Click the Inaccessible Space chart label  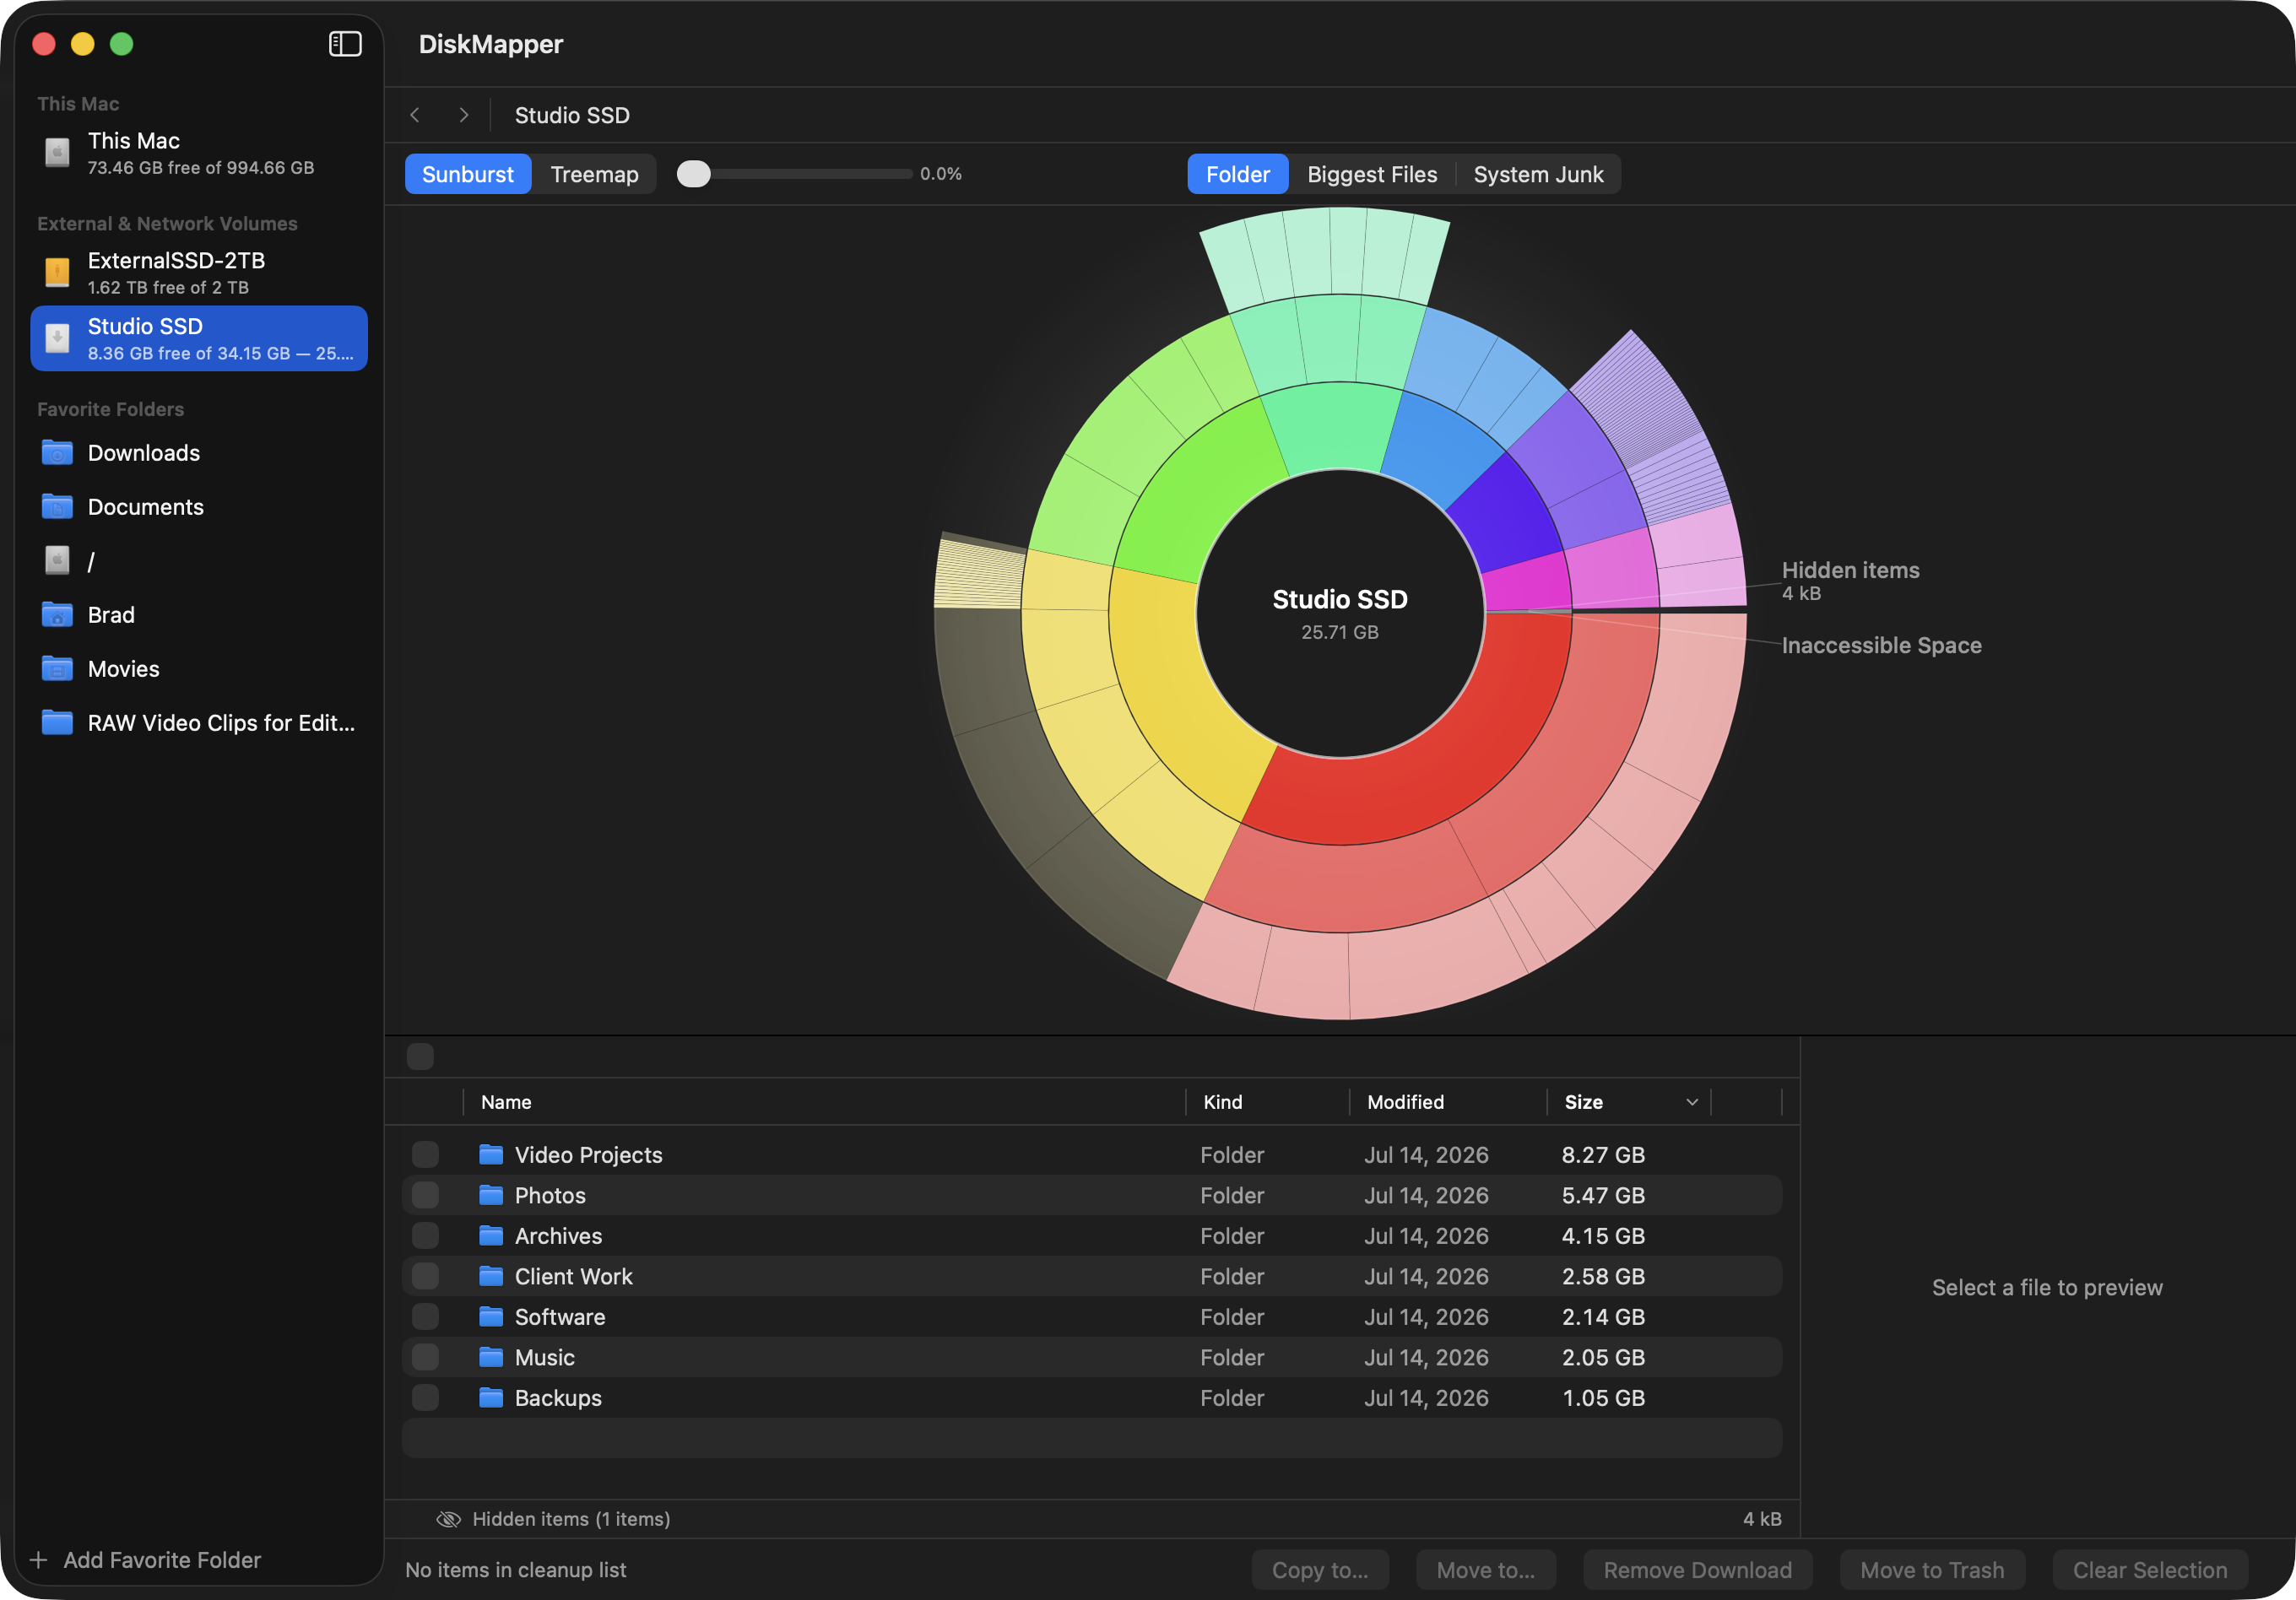pyautogui.click(x=1881, y=645)
